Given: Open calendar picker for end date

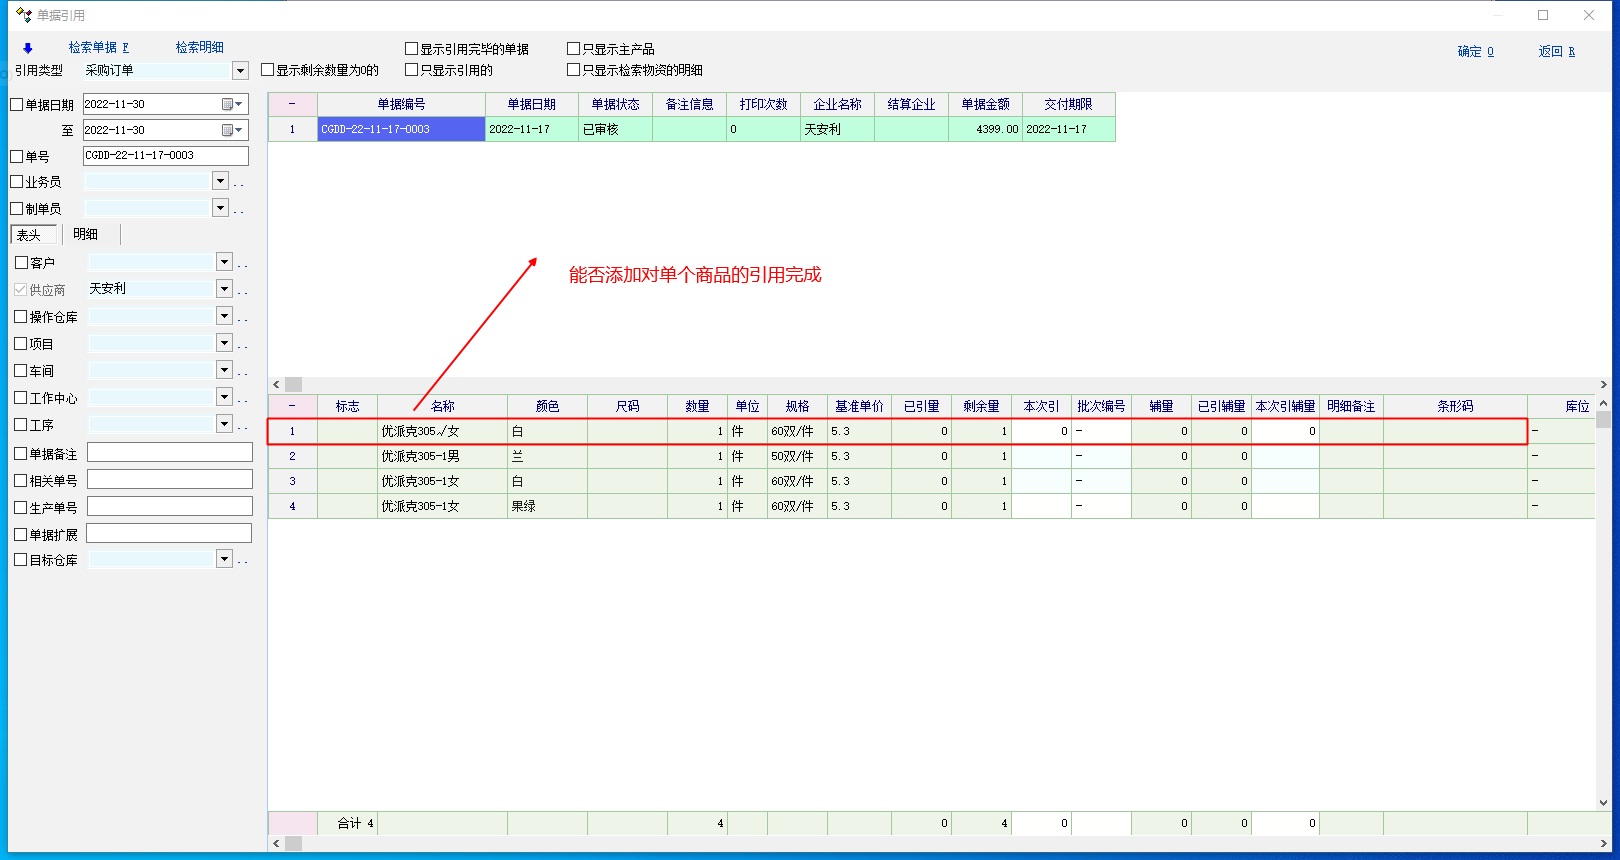Looking at the screenshot, I should [231, 130].
